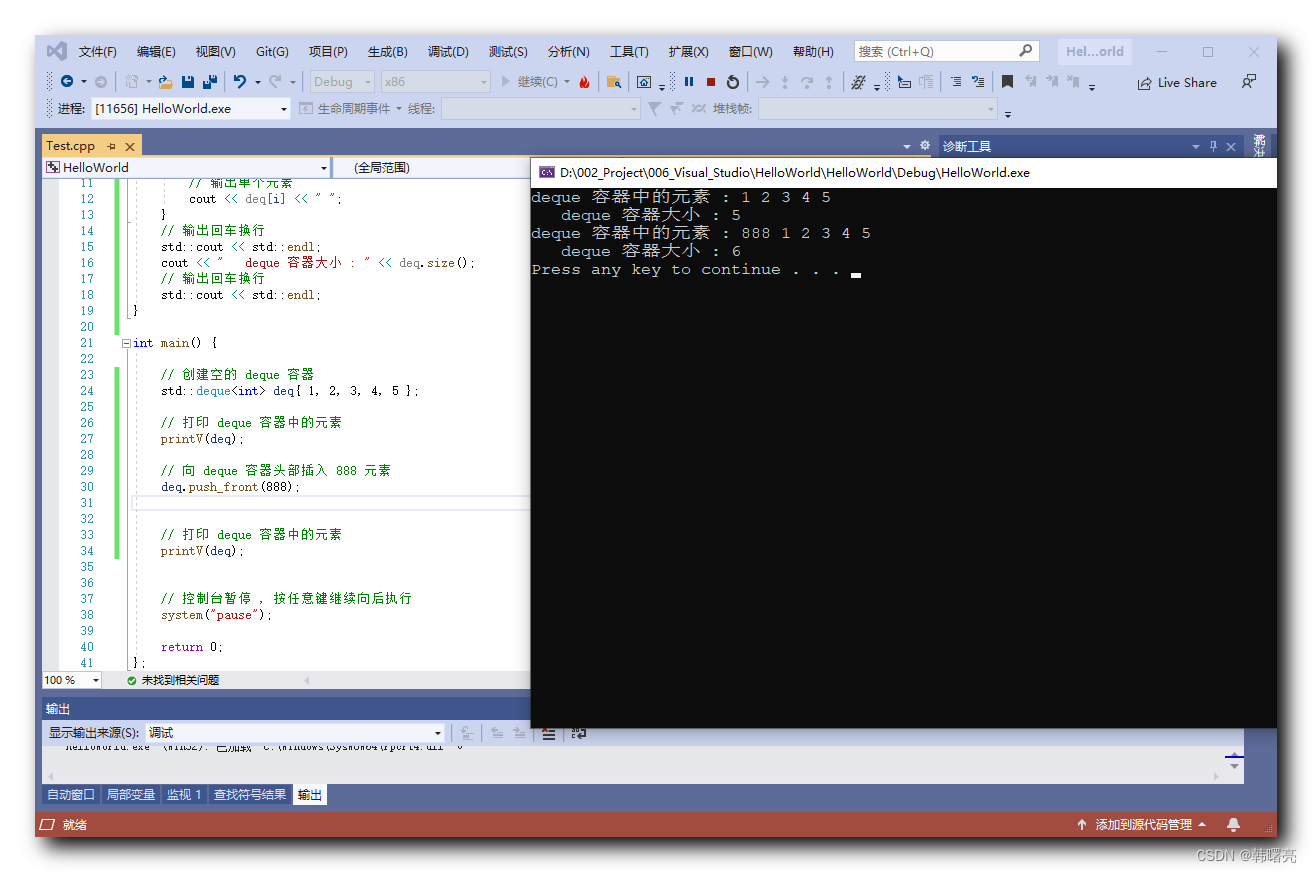Open the HelloWorld project scope dropdown
The width and height of the screenshot is (1312, 872).
(x=323, y=168)
